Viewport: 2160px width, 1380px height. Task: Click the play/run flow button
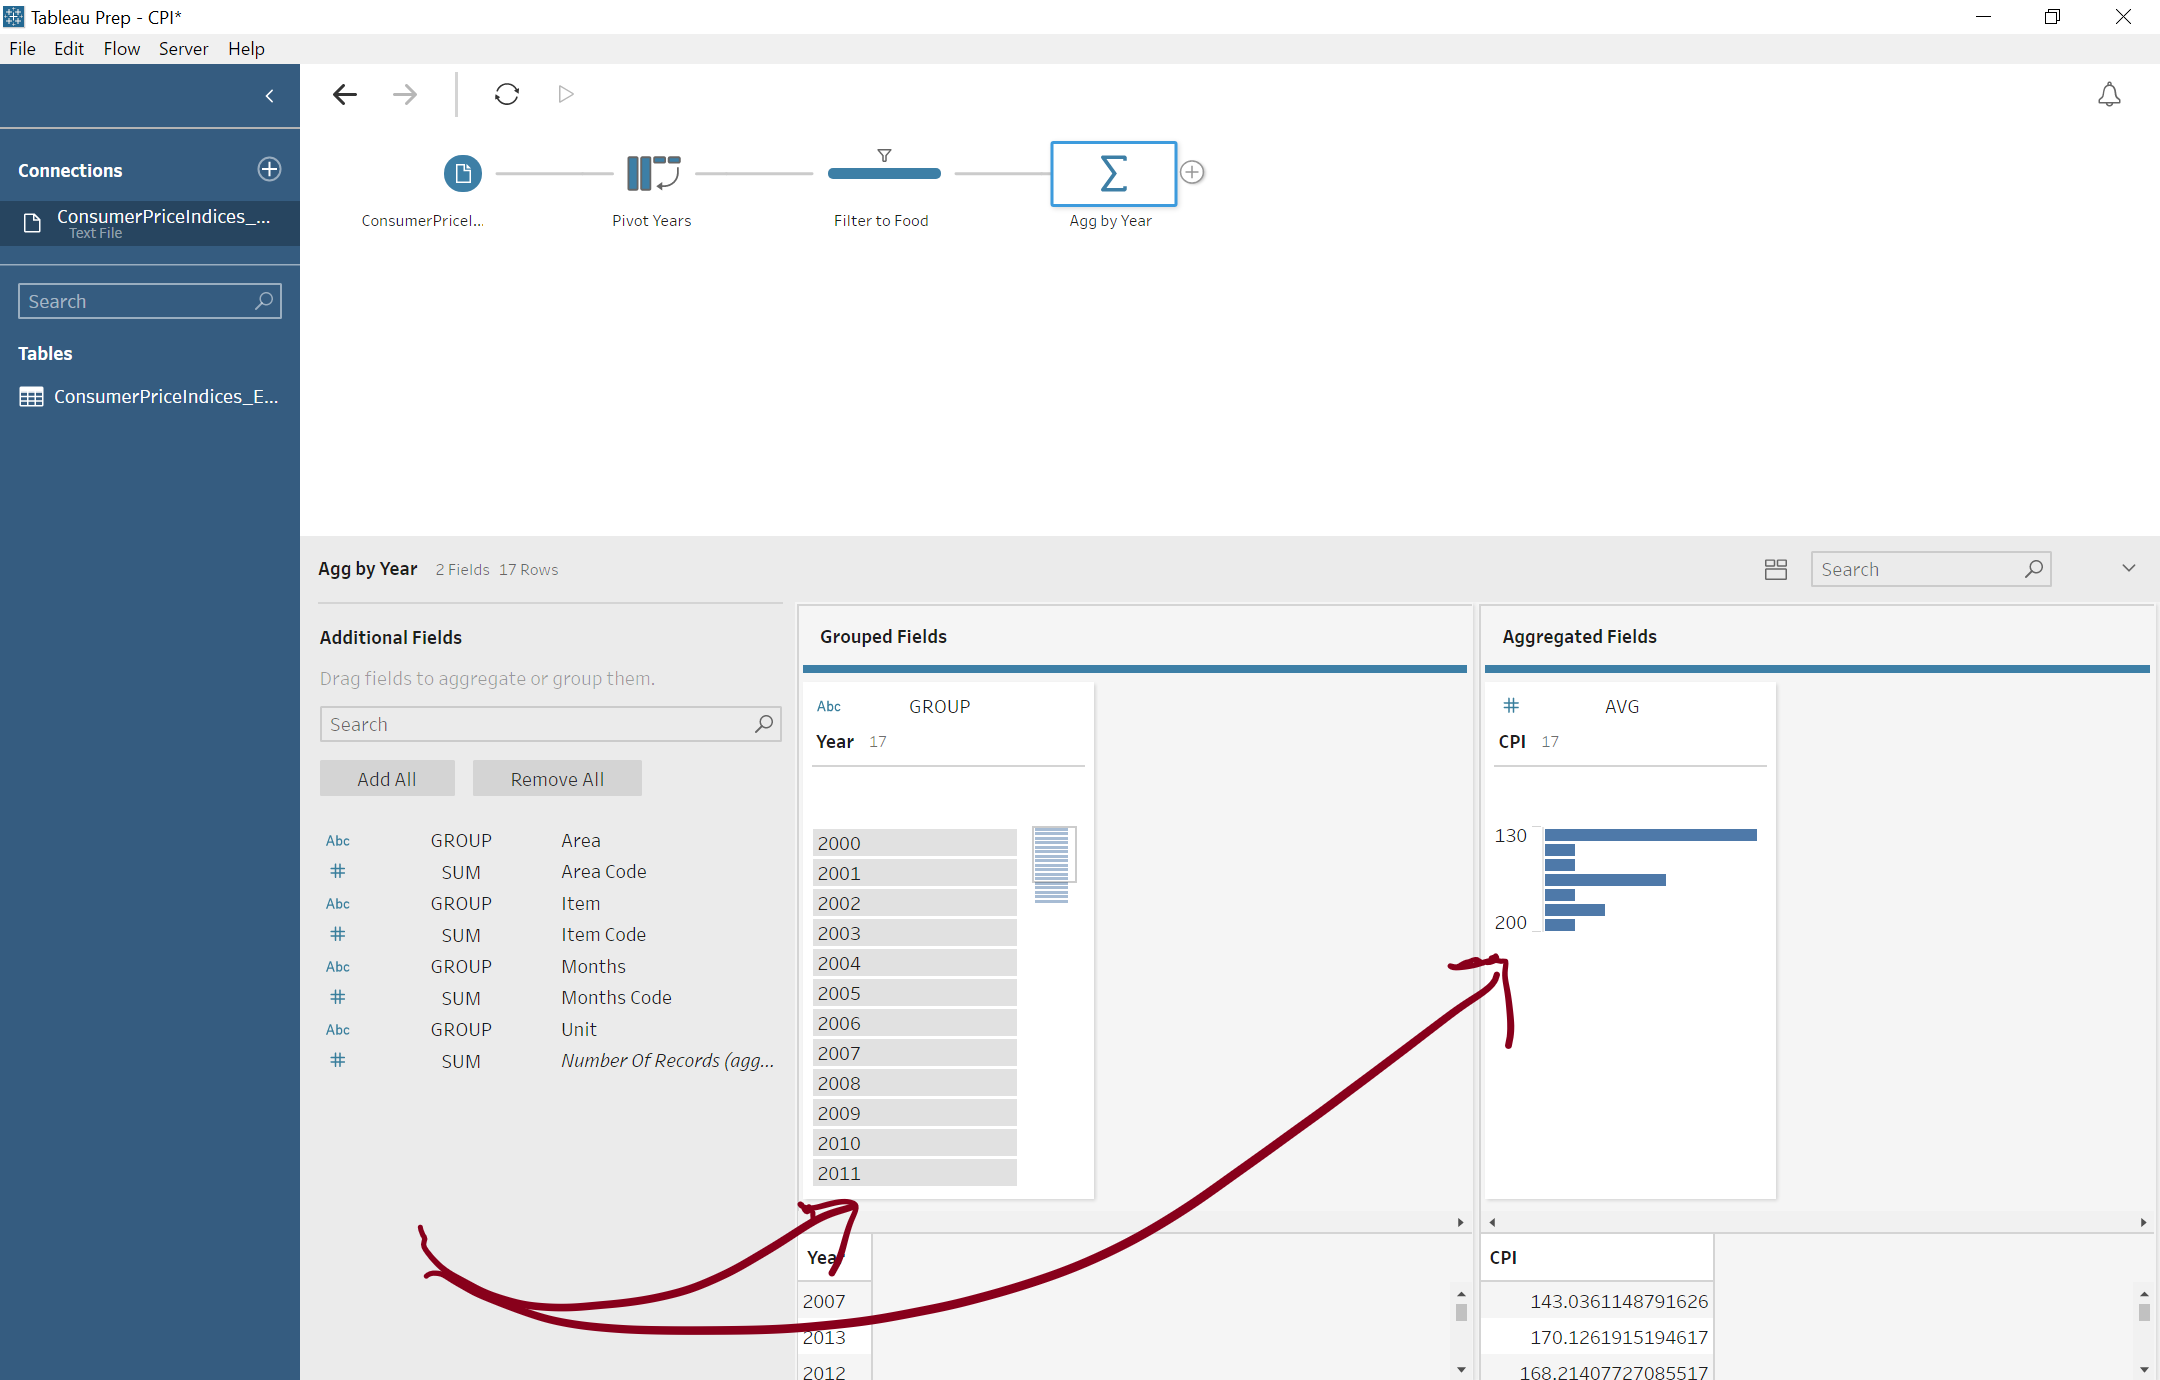click(564, 93)
